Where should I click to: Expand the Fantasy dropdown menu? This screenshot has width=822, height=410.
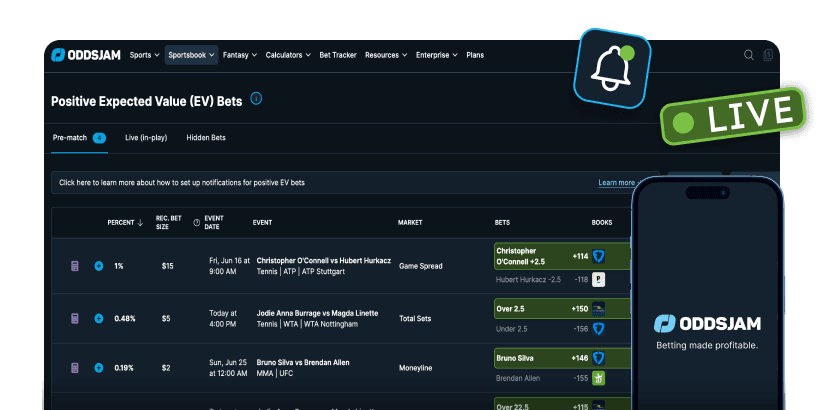(240, 55)
